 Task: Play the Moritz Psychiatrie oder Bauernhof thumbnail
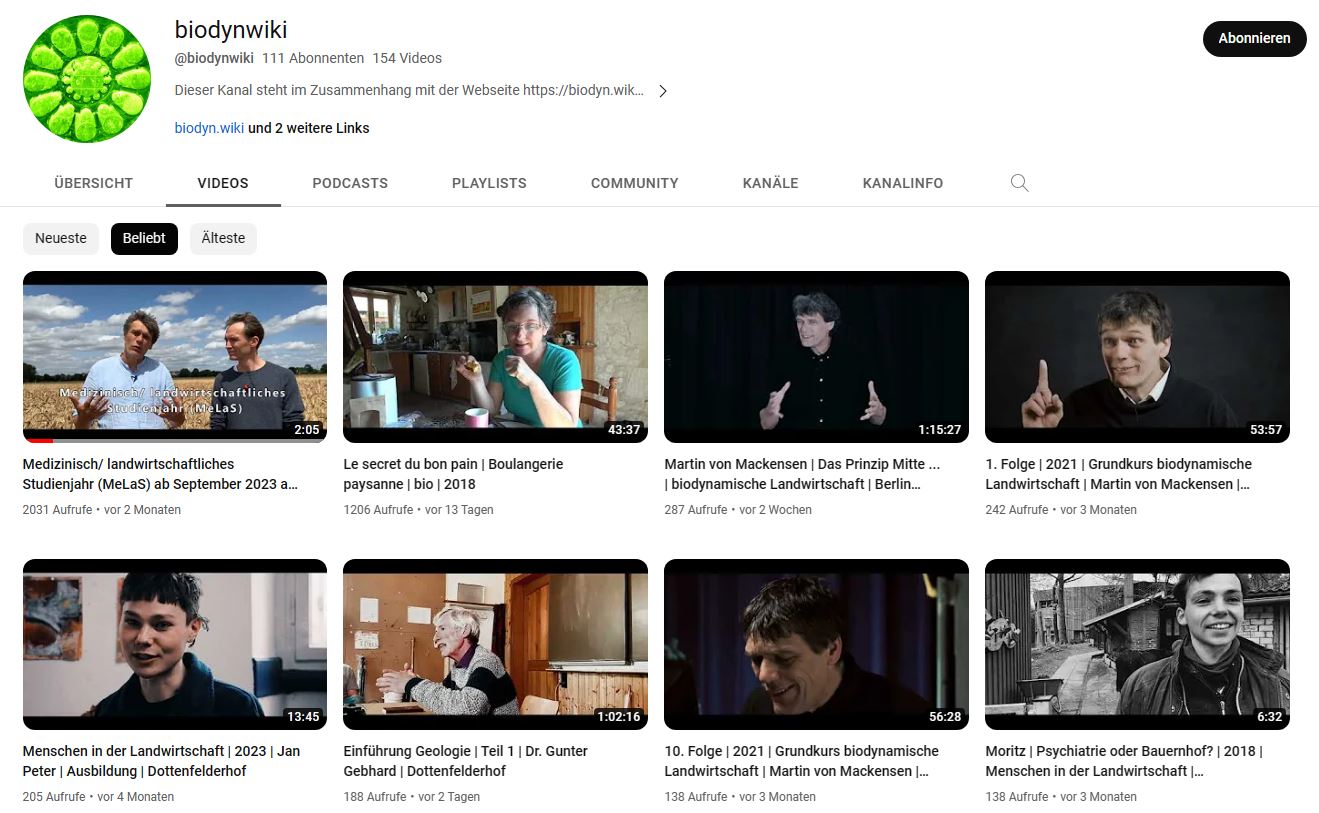click(x=1137, y=644)
